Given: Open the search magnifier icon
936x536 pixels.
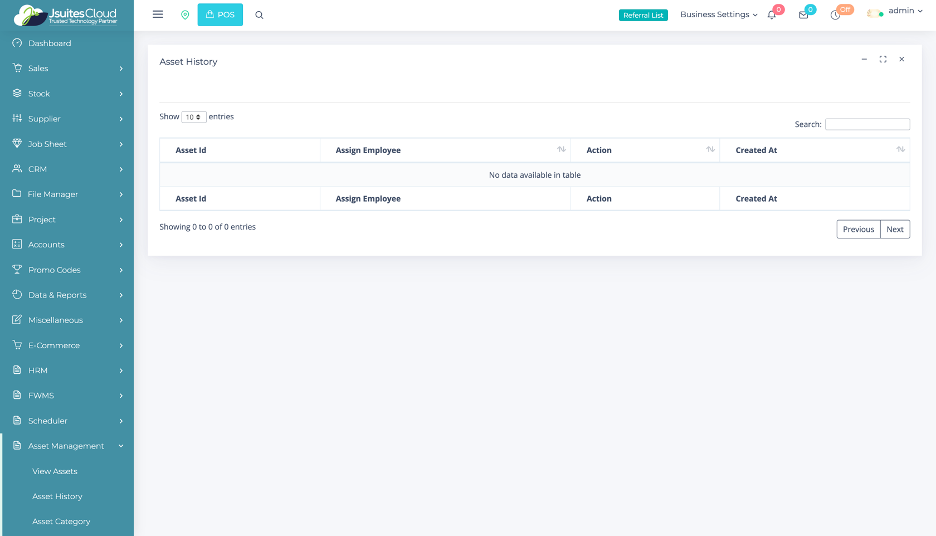Looking at the screenshot, I should (259, 15).
